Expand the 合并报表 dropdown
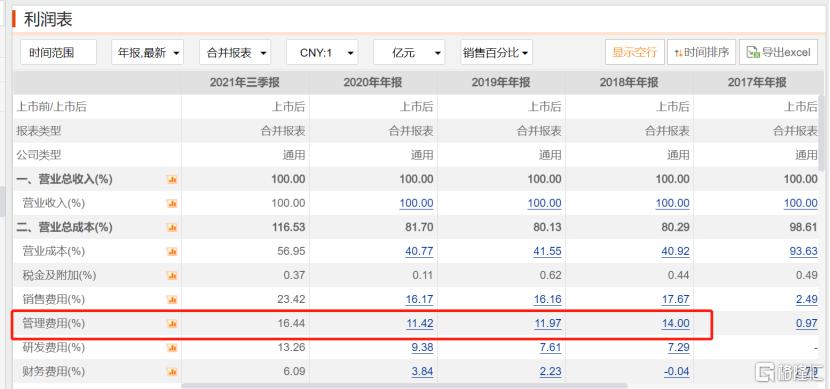This screenshot has width=830, height=389. [x=235, y=52]
